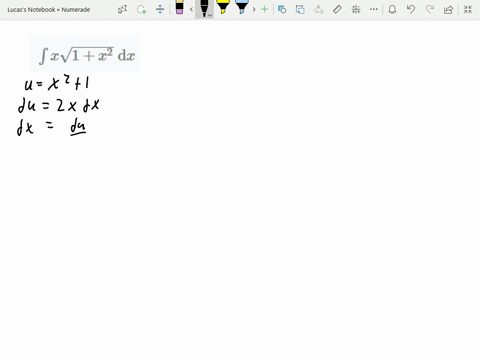Select the eraser tool
Viewport: 480px width, 360px height.
coord(179,7)
